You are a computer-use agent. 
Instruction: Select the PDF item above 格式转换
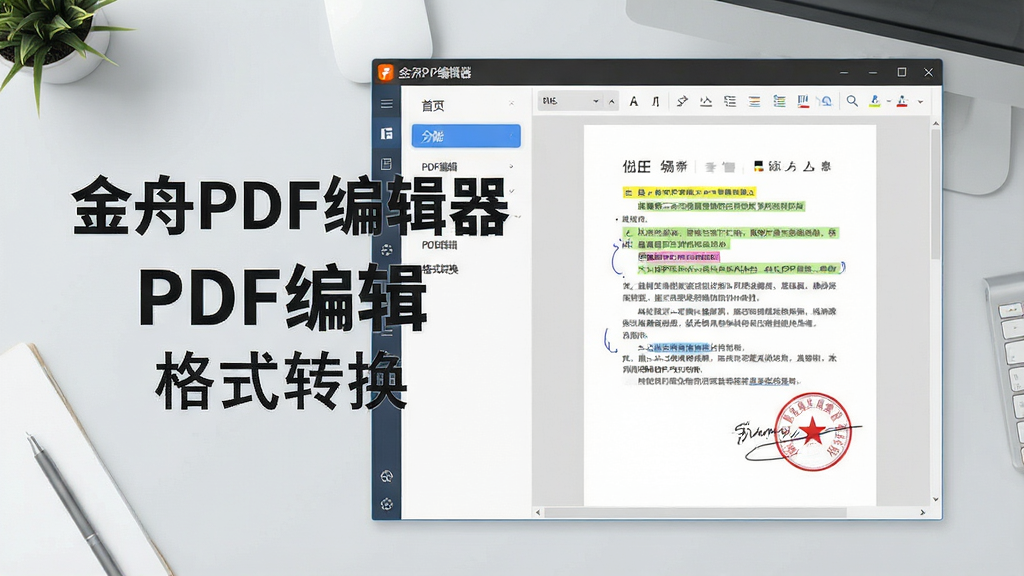(x=440, y=245)
